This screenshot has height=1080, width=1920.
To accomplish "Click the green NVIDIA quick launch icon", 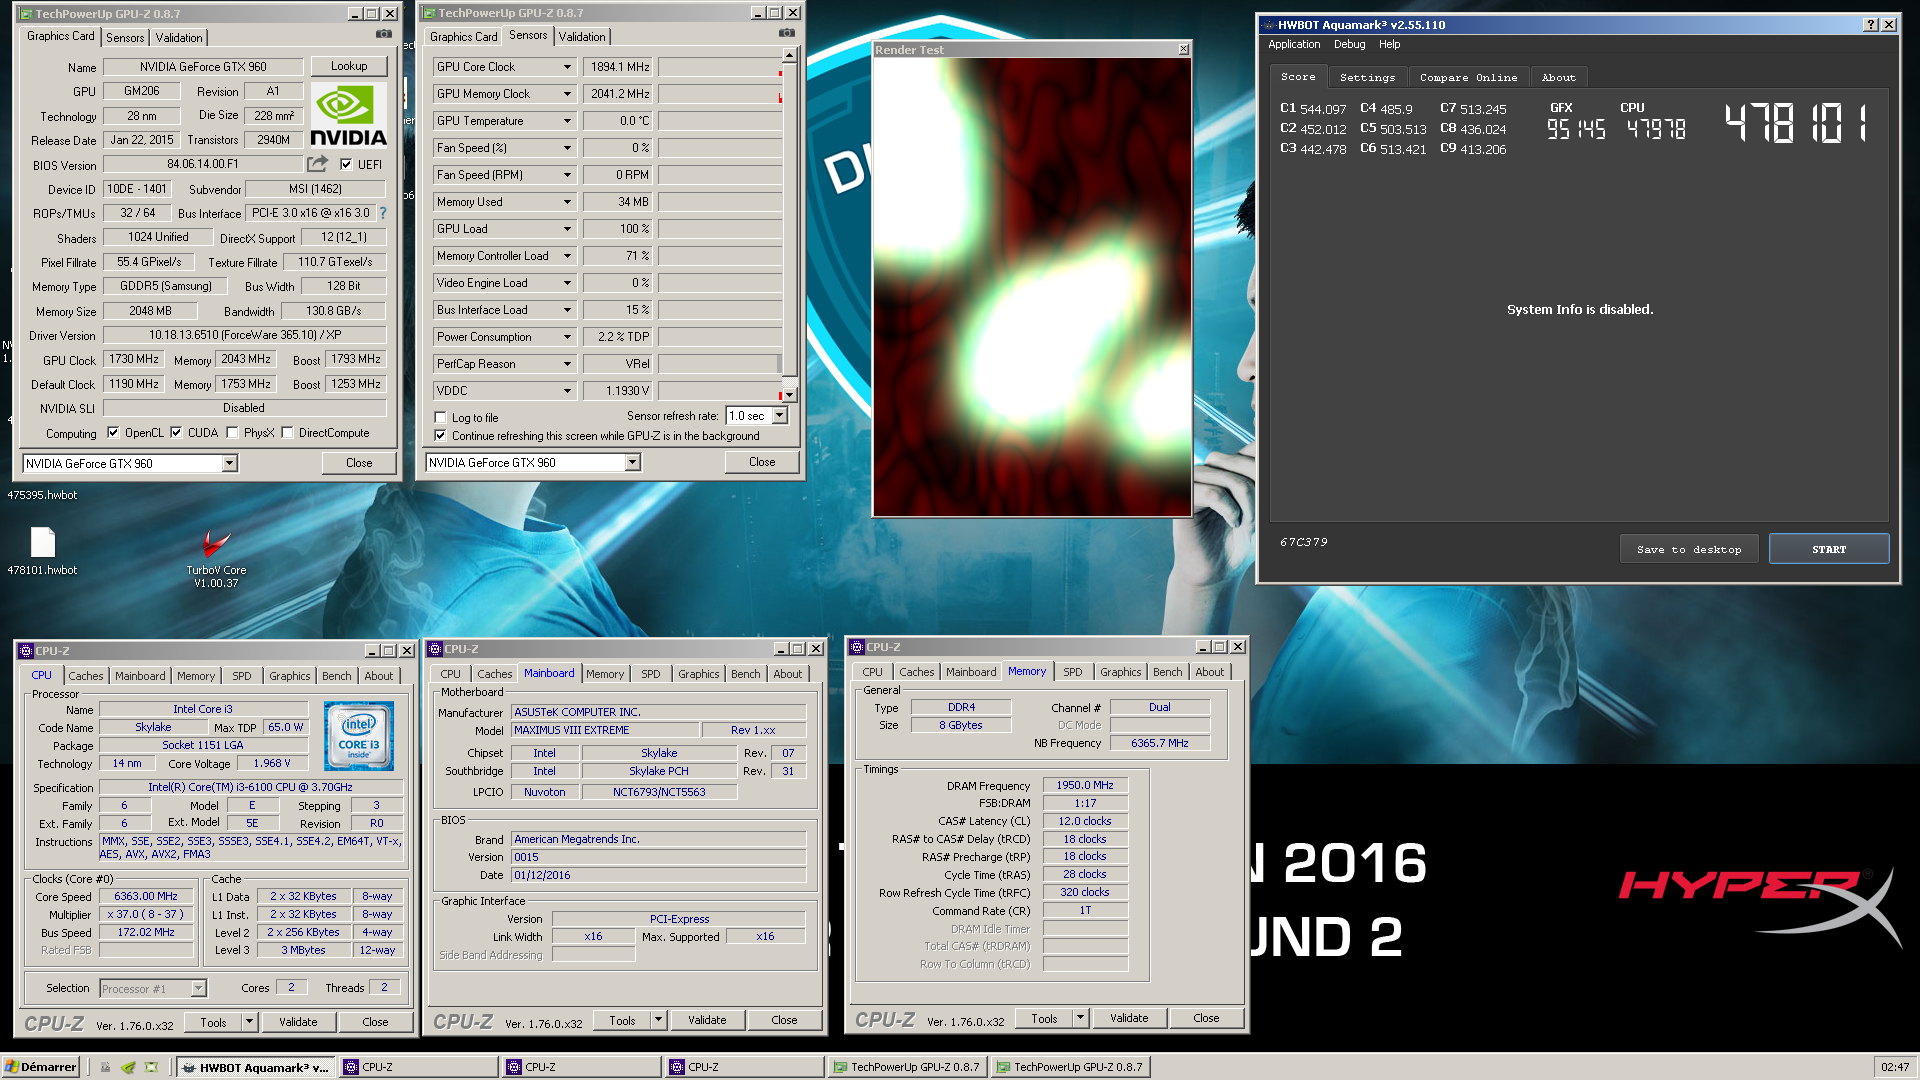I will (128, 1067).
